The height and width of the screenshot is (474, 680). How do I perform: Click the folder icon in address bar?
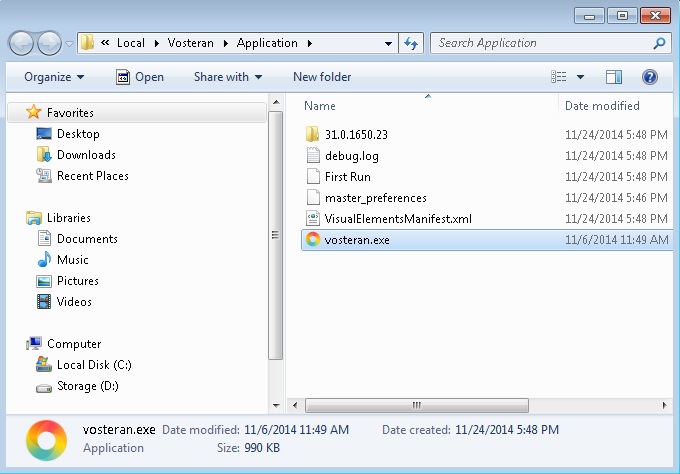pos(87,42)
